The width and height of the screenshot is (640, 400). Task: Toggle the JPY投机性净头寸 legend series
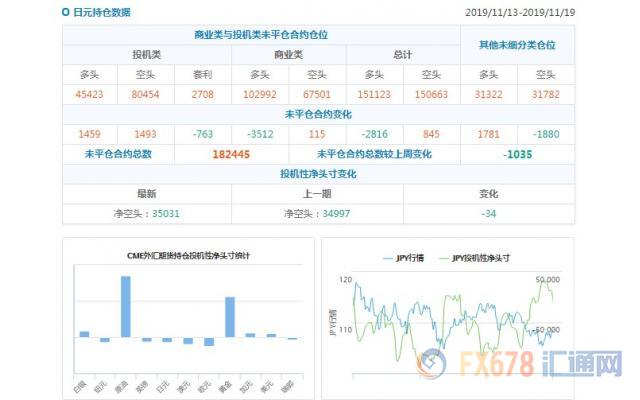tap(473, 258)
